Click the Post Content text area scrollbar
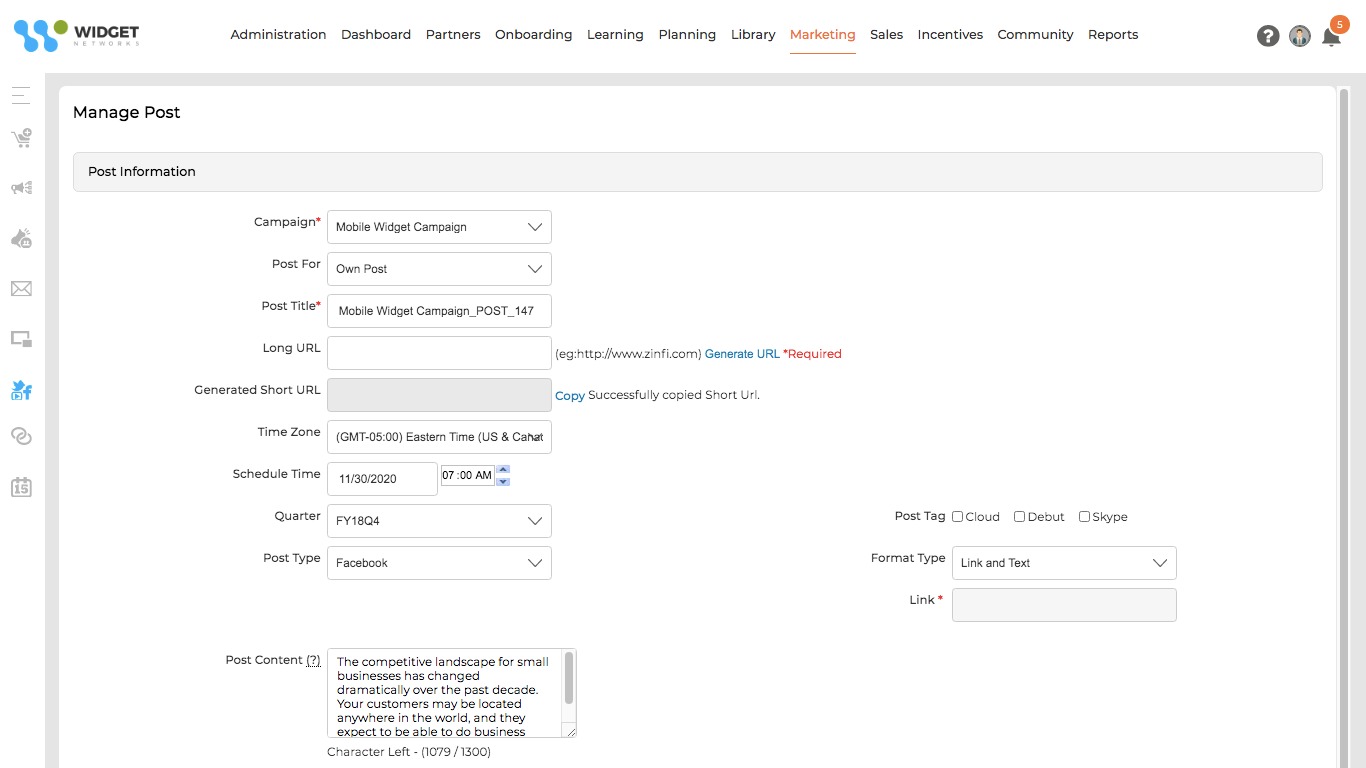1366x768 pixels. (569, 679)
